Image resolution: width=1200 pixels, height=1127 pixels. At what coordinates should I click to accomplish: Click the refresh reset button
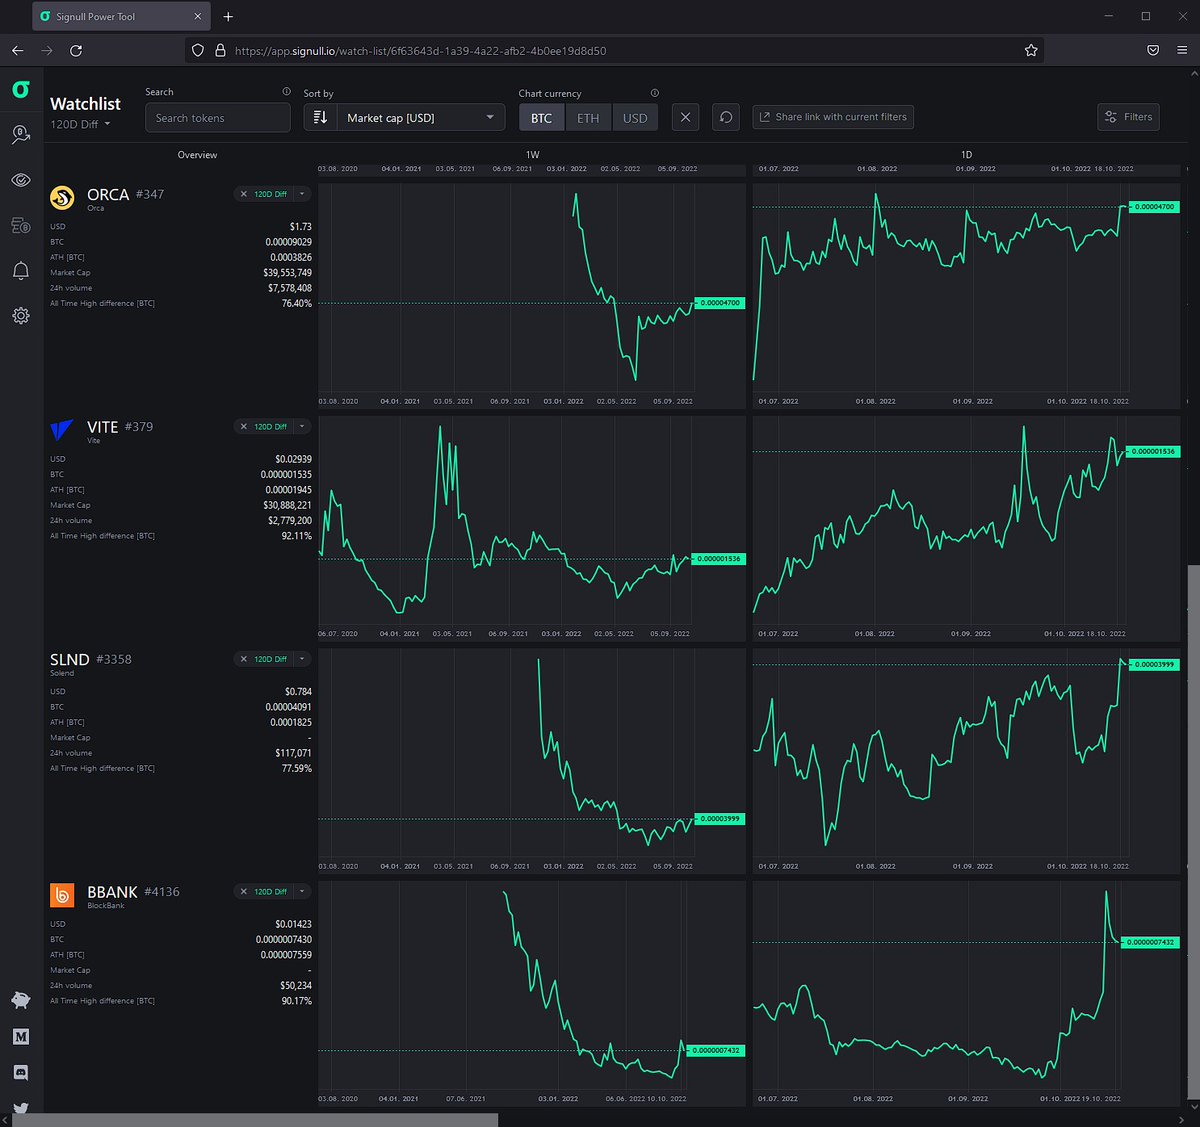(x=726, y=117)
